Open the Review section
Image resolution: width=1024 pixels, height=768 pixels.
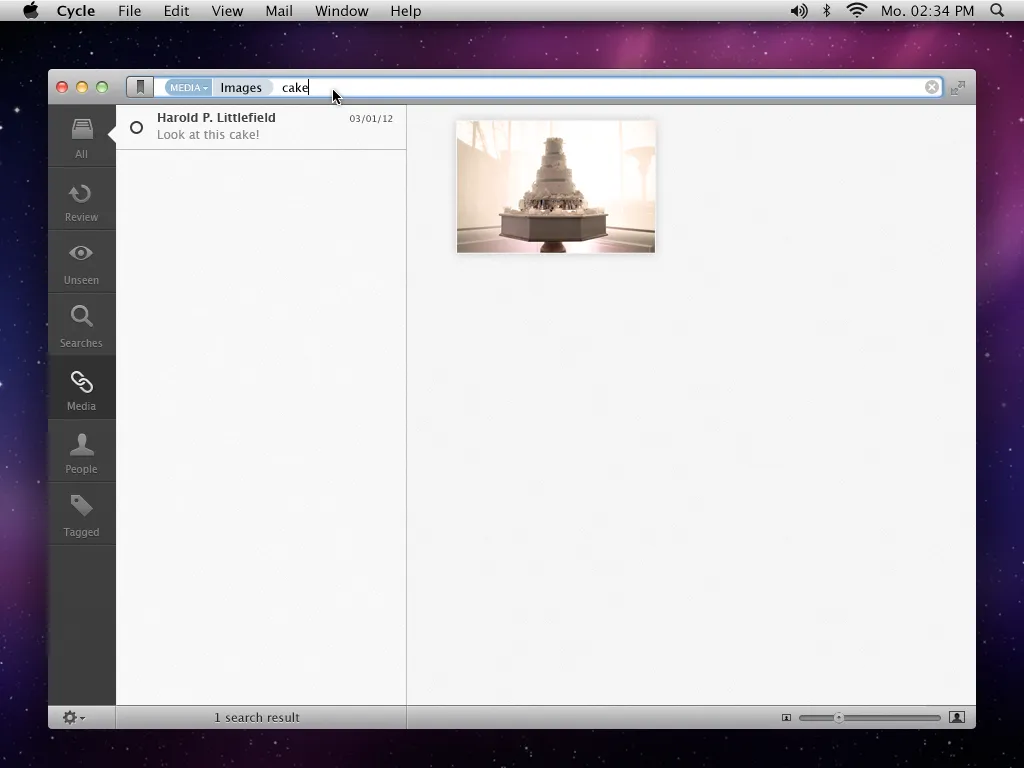[x=82, y=199]
